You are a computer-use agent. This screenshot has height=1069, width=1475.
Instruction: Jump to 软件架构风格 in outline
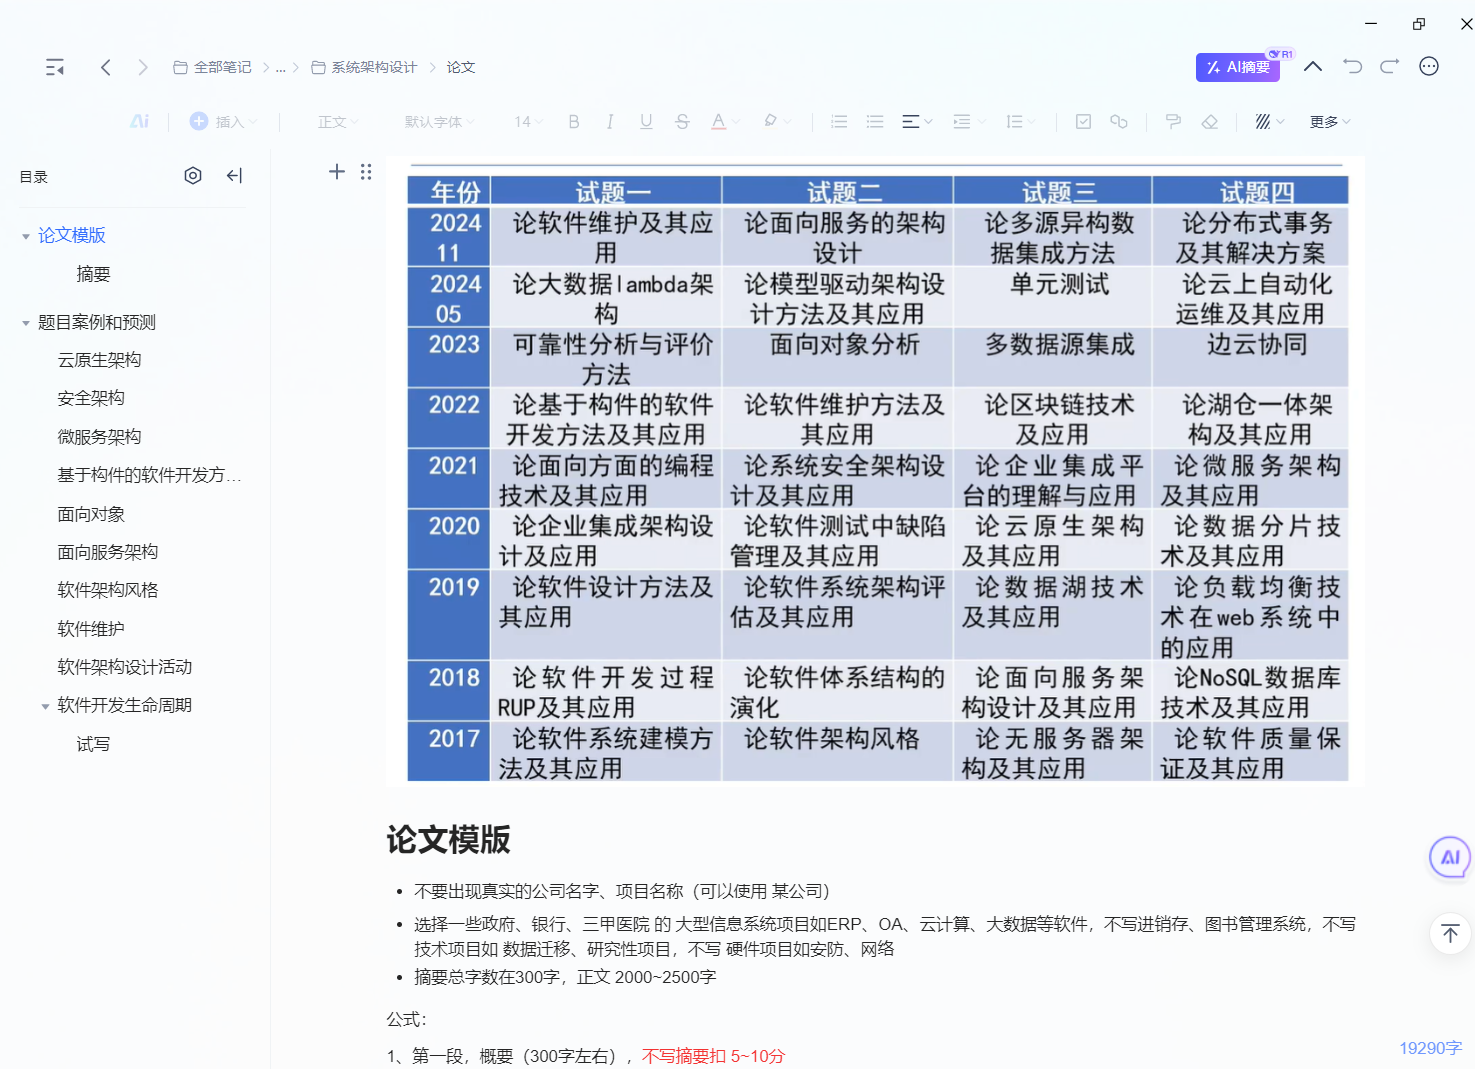108,590
